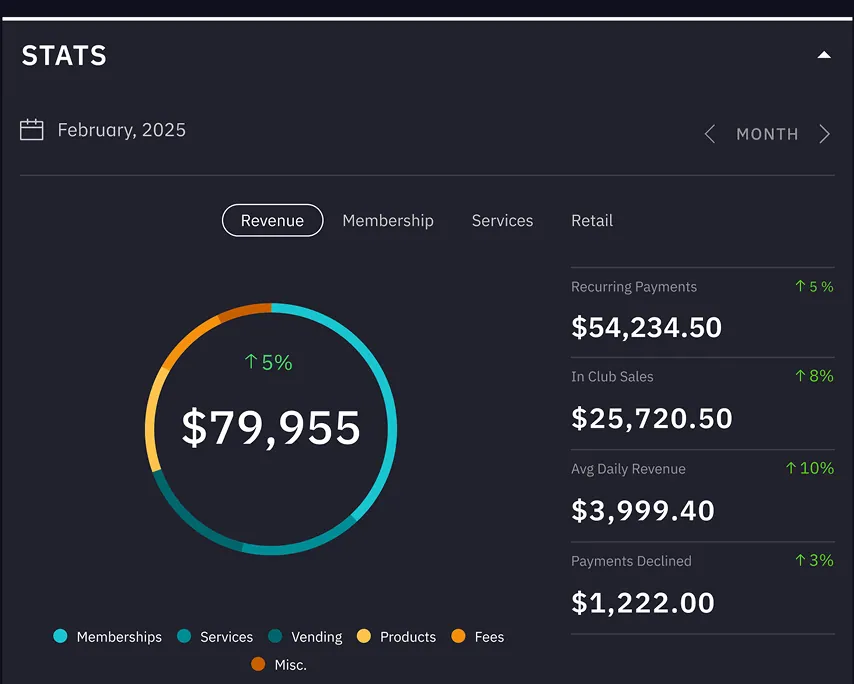
Task: Click the Recurring Payments label
Action: (634, 287)
